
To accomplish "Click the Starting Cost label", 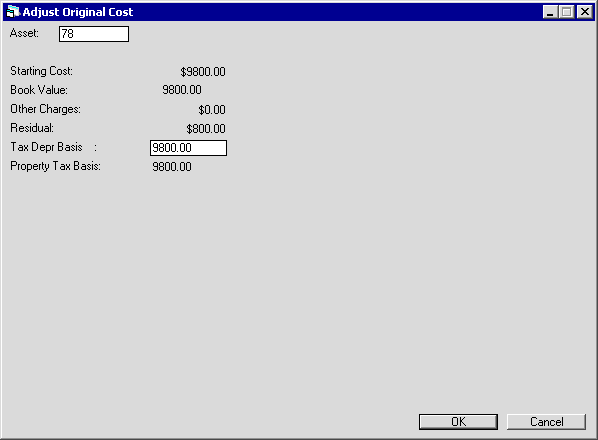I will 41,71.
